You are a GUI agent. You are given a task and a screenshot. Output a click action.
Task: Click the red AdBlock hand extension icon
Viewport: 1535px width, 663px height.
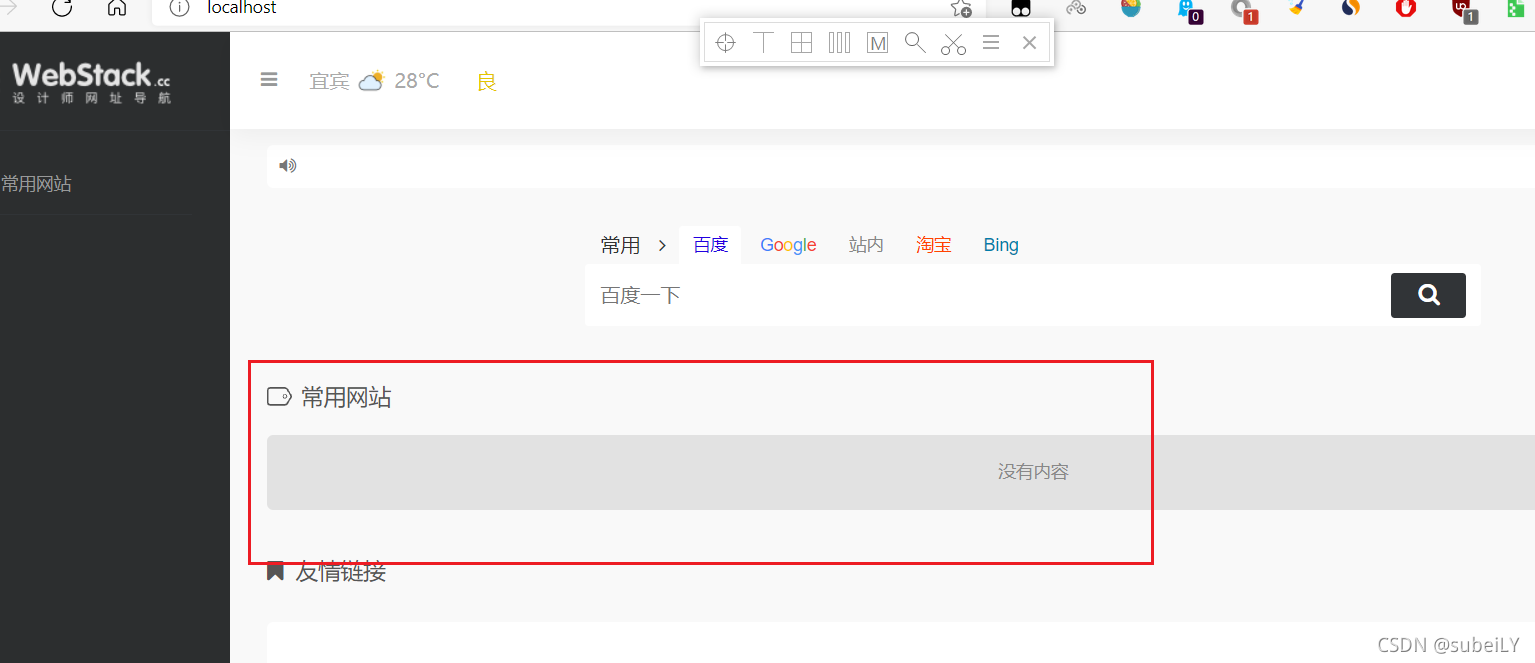(x=1406, y=10)
